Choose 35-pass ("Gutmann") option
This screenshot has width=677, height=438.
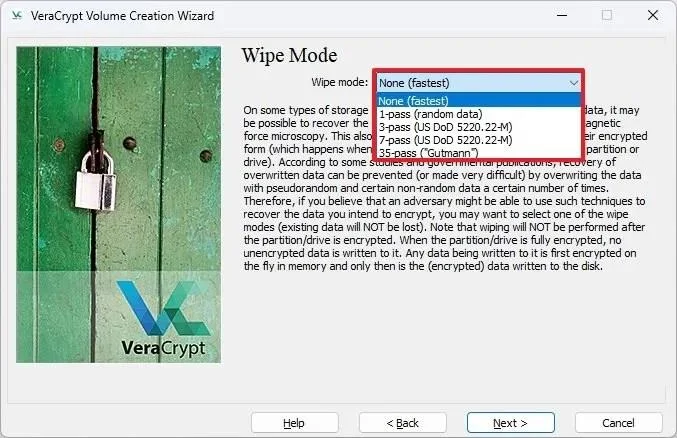(479, 152)
